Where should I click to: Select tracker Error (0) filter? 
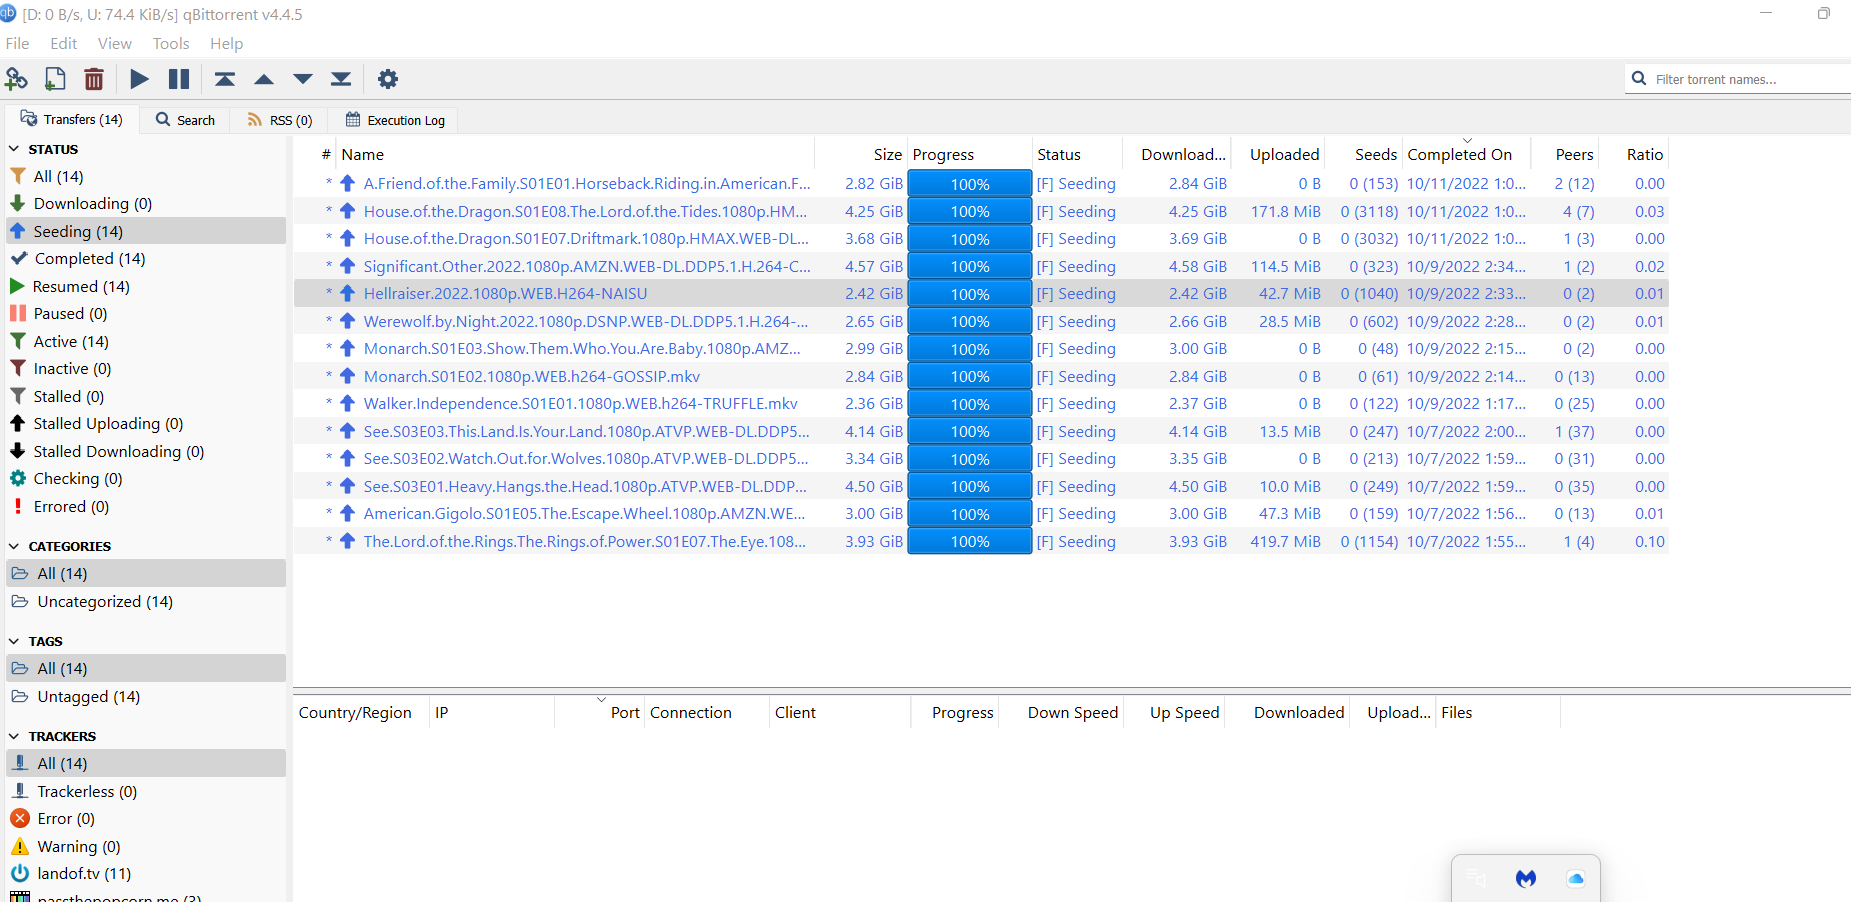[147, 818]
